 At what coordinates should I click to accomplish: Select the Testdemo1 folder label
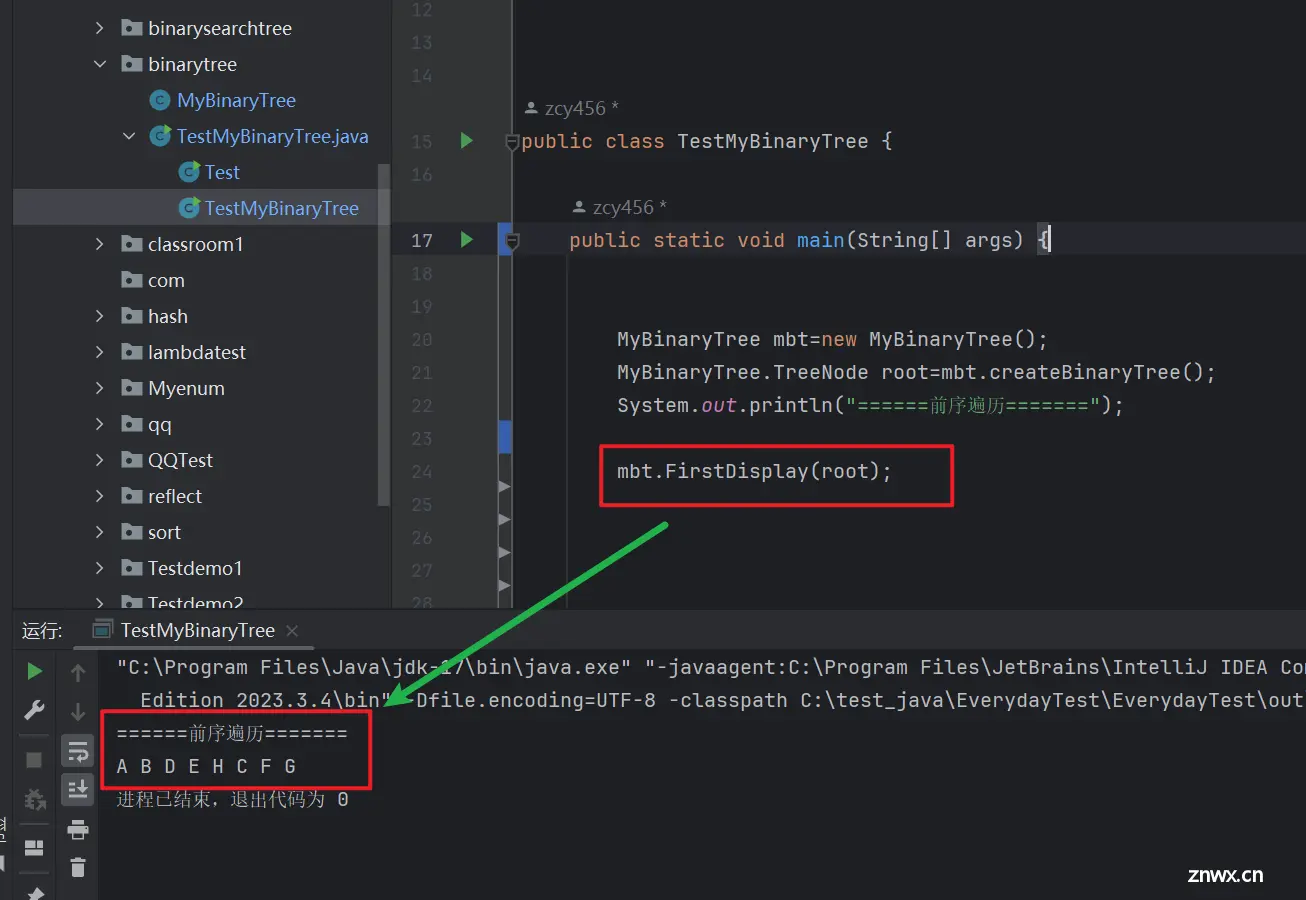pos(195,568)
